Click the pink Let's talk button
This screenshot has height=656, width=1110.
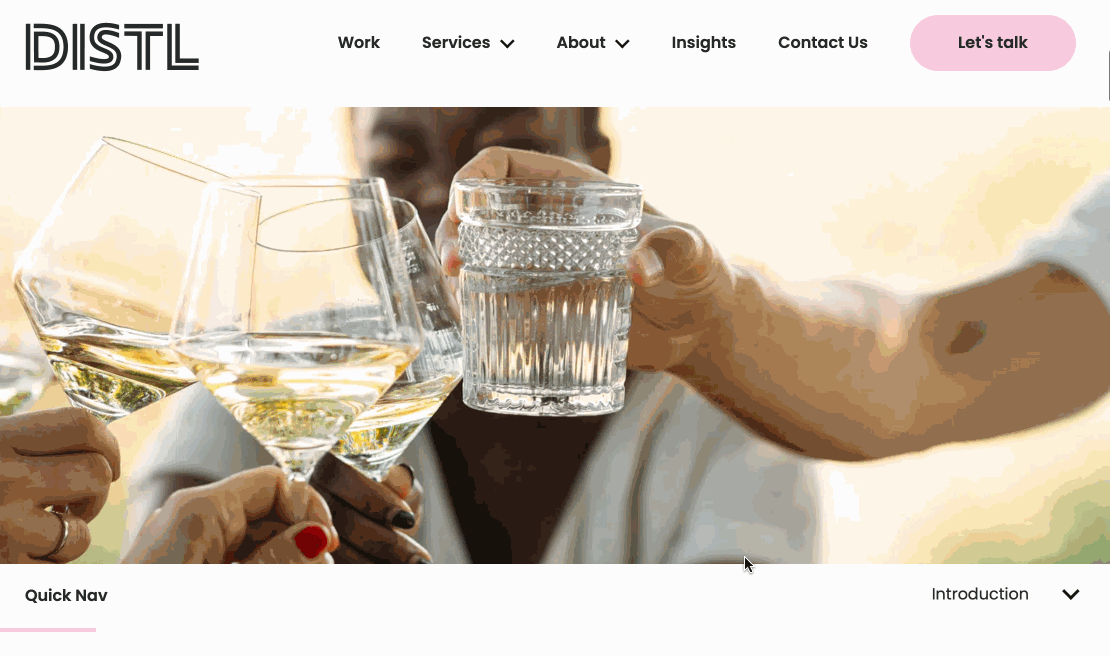[992, 42]
